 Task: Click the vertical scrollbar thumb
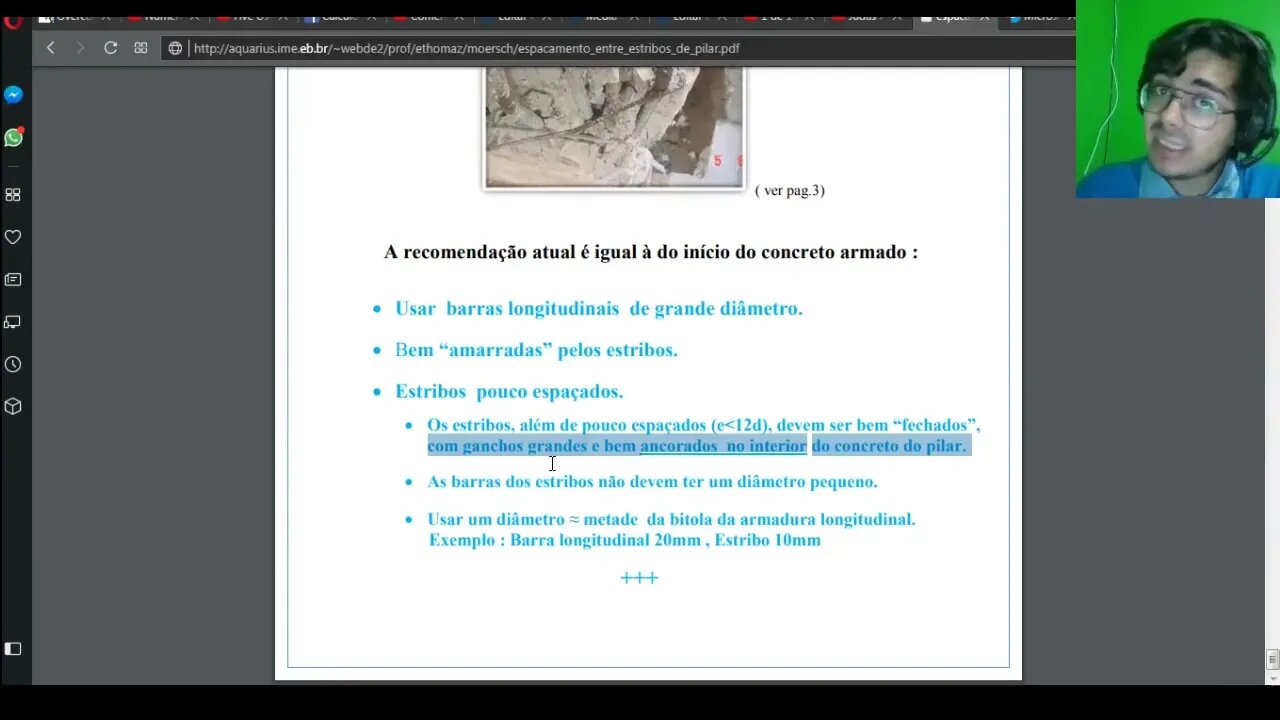pyautogui.click(x=1272, y=659)
